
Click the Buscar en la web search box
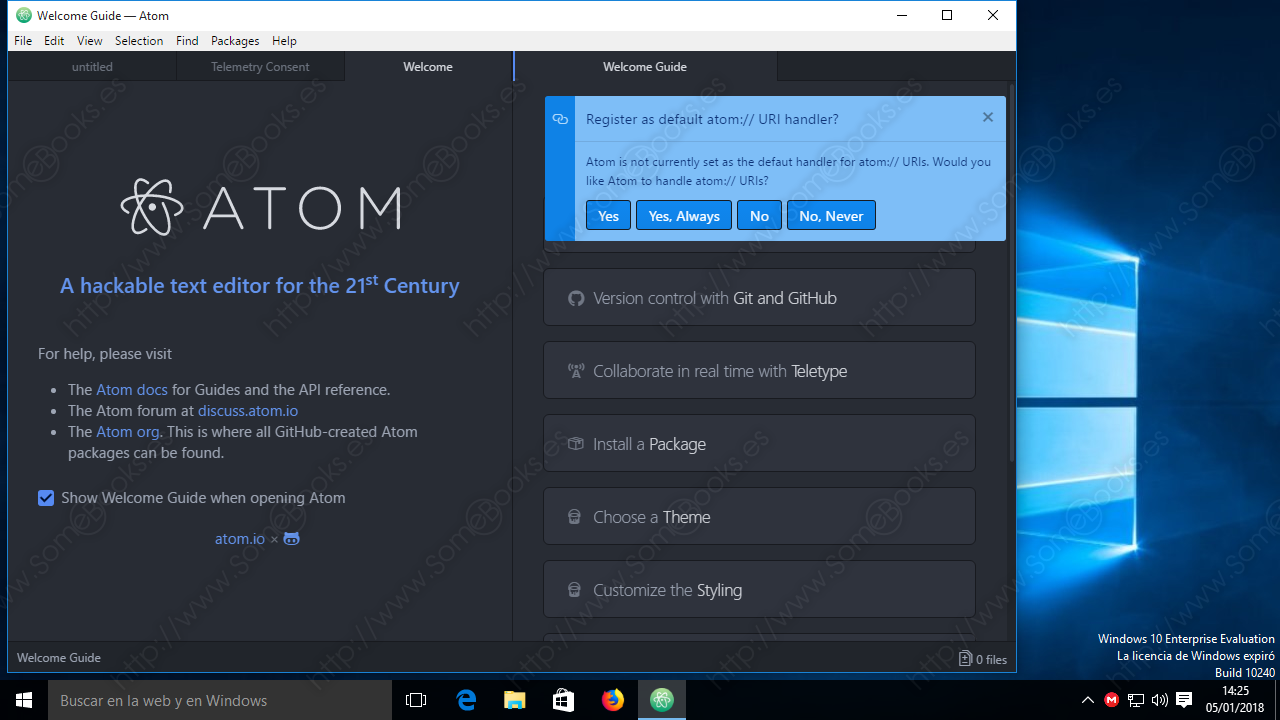[220, 700]
